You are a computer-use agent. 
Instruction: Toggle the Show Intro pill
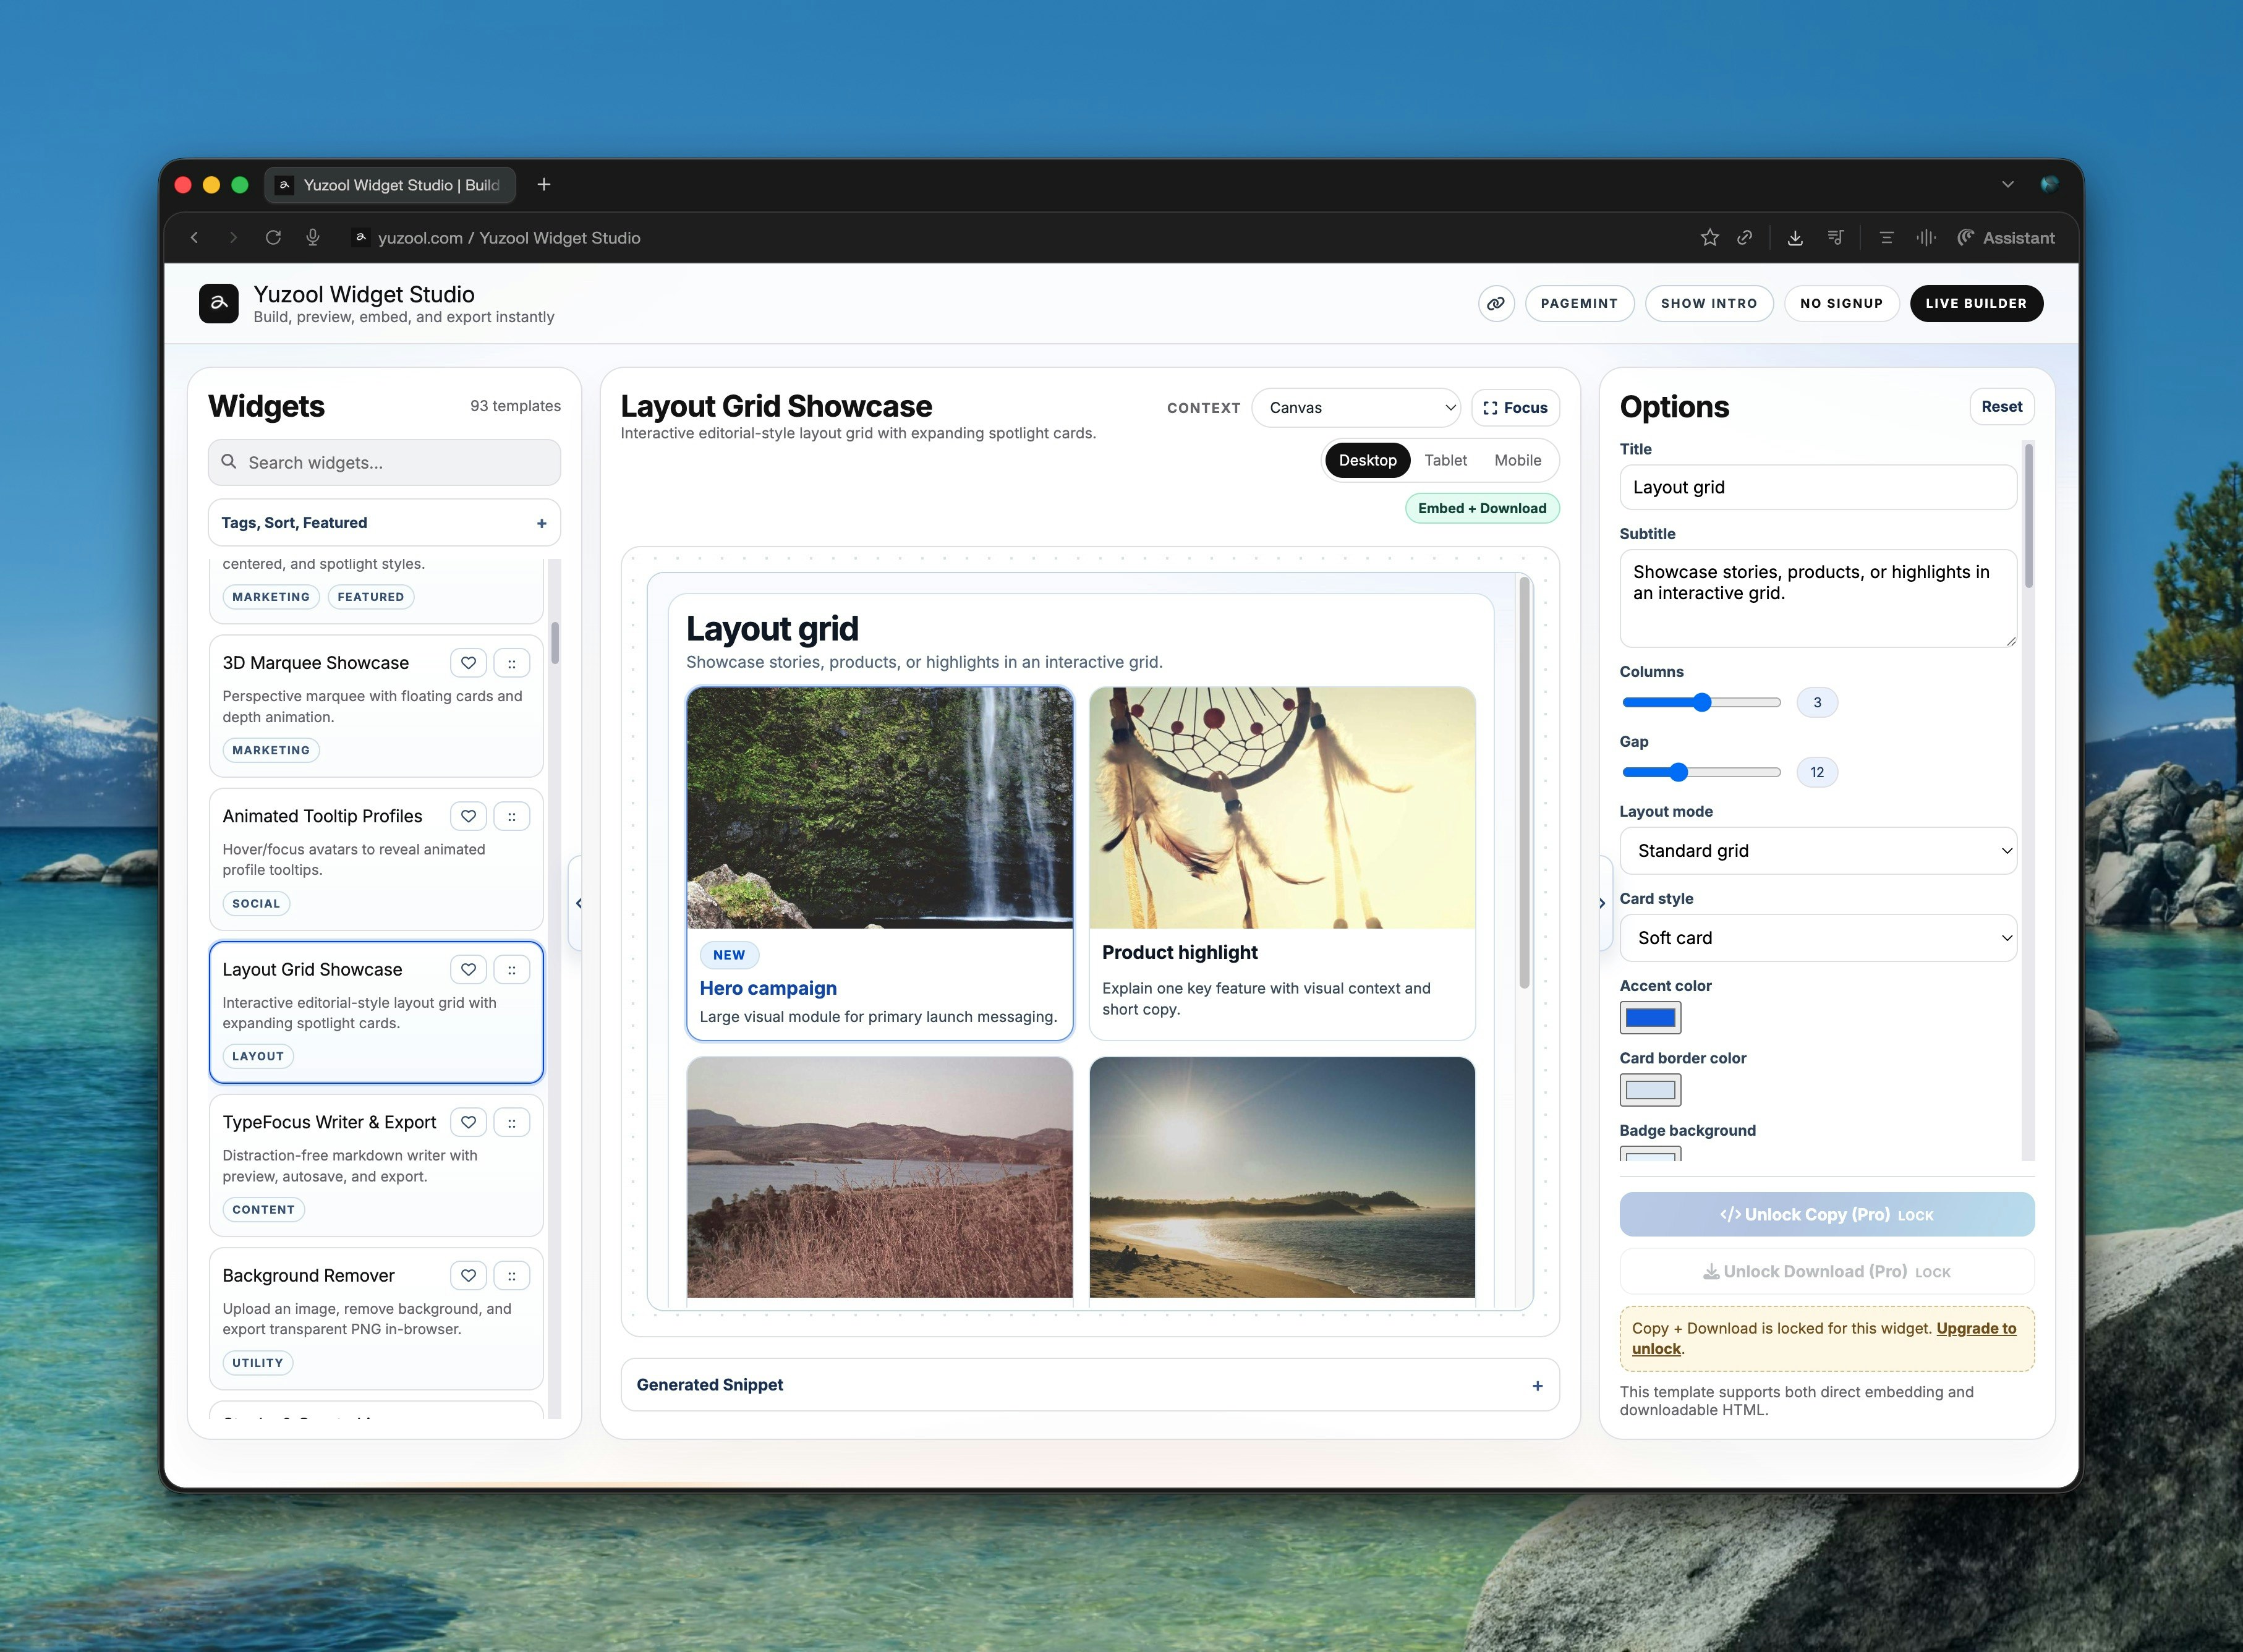pos(1708,303)
